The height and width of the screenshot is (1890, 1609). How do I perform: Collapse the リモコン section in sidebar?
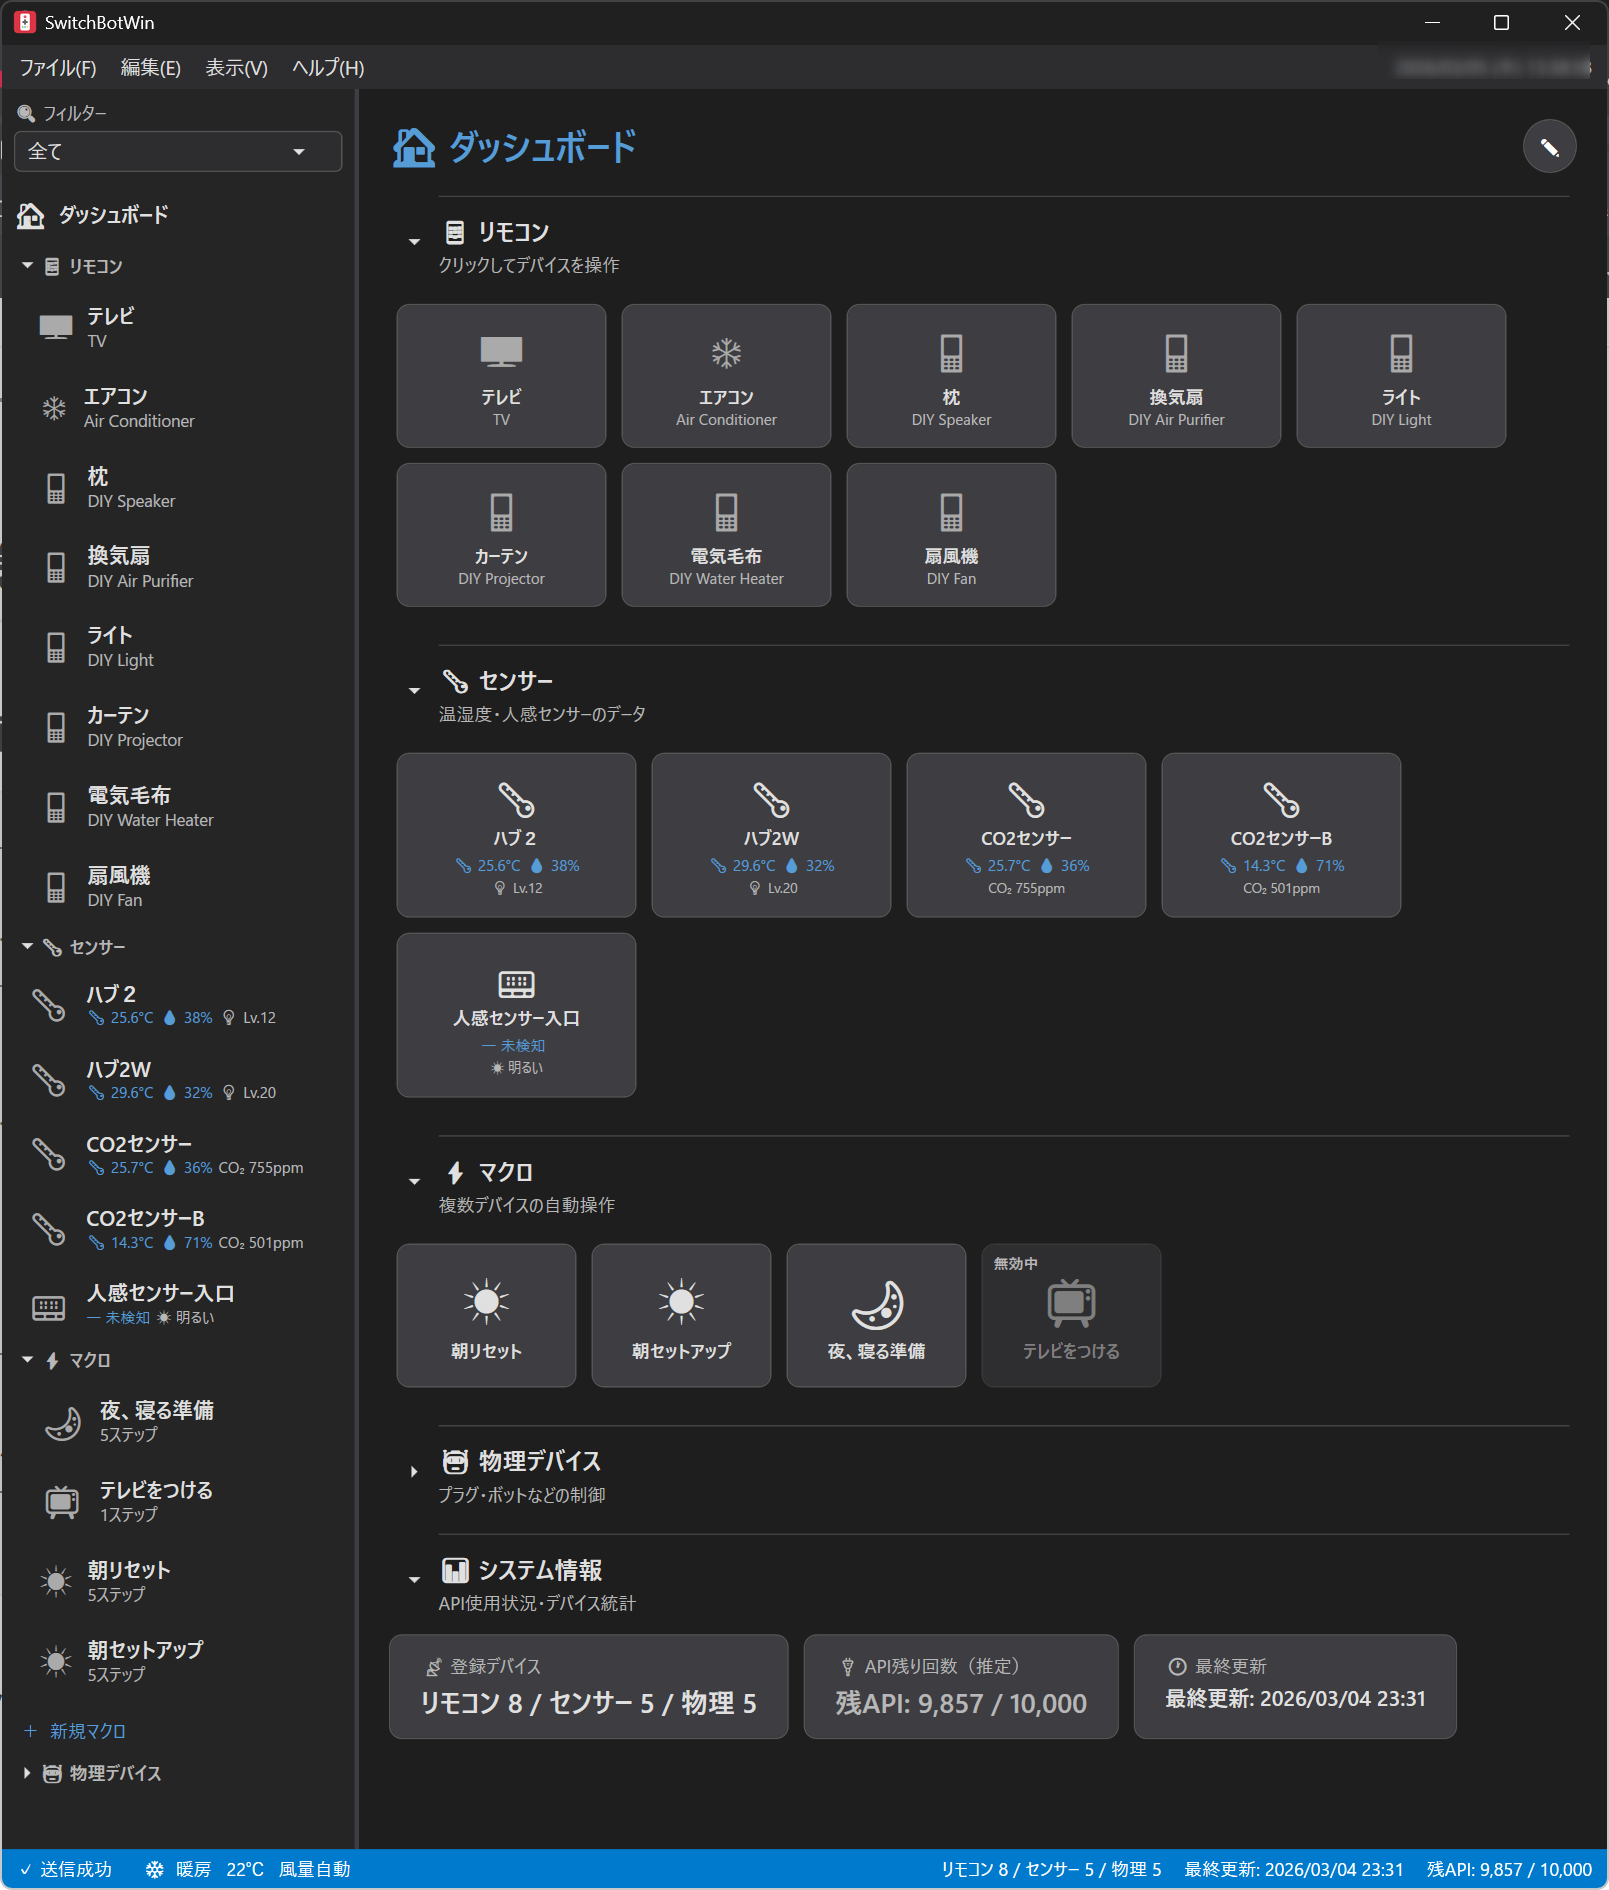point(28,266)
